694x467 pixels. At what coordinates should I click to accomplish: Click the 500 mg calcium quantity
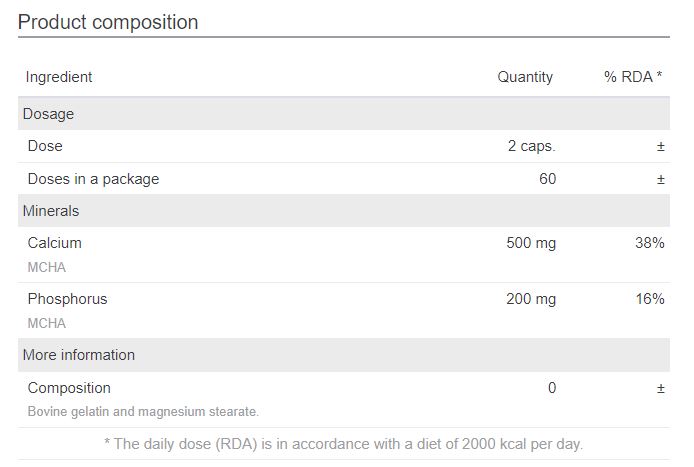pos(531,243)
